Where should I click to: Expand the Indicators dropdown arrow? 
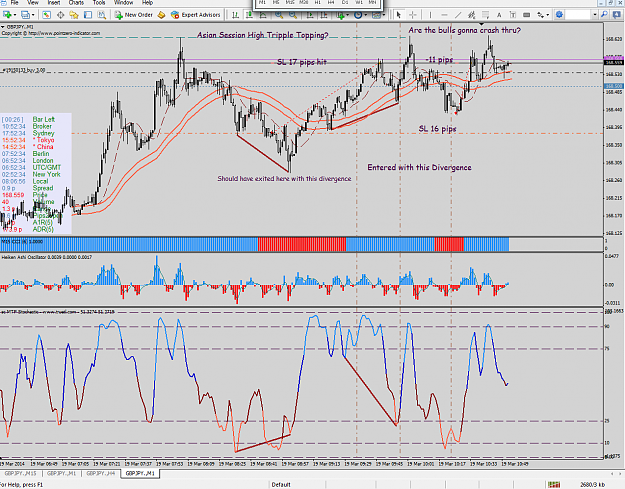click(x=348, y=15)
